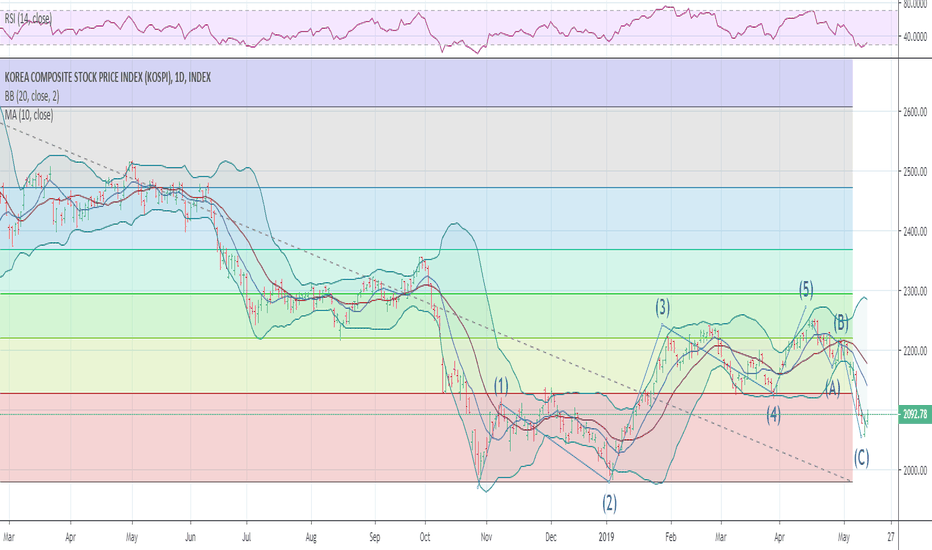Click the Jun date on time axis

190,537
